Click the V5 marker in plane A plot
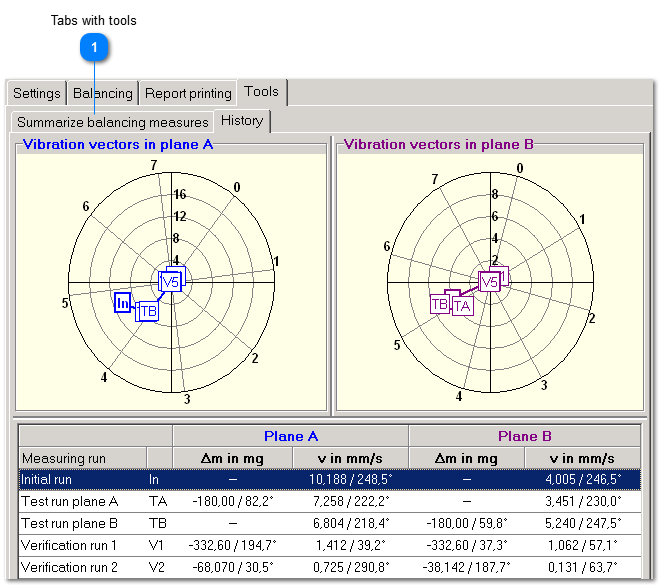This screenshot has height=588, width=662. [x=171, y=282]
